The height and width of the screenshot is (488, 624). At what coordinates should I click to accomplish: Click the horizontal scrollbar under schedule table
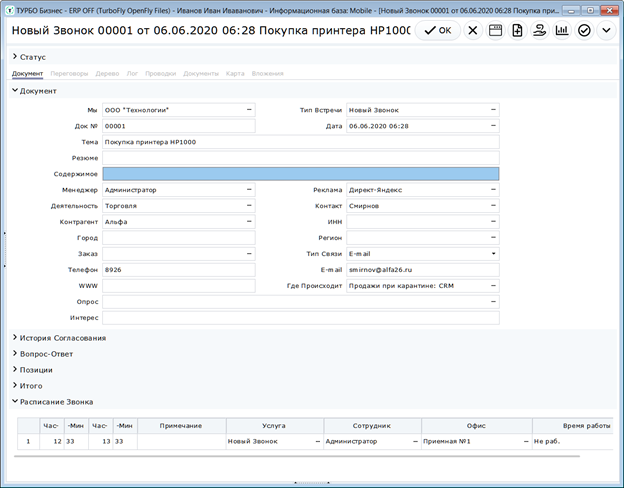[297, 456]
